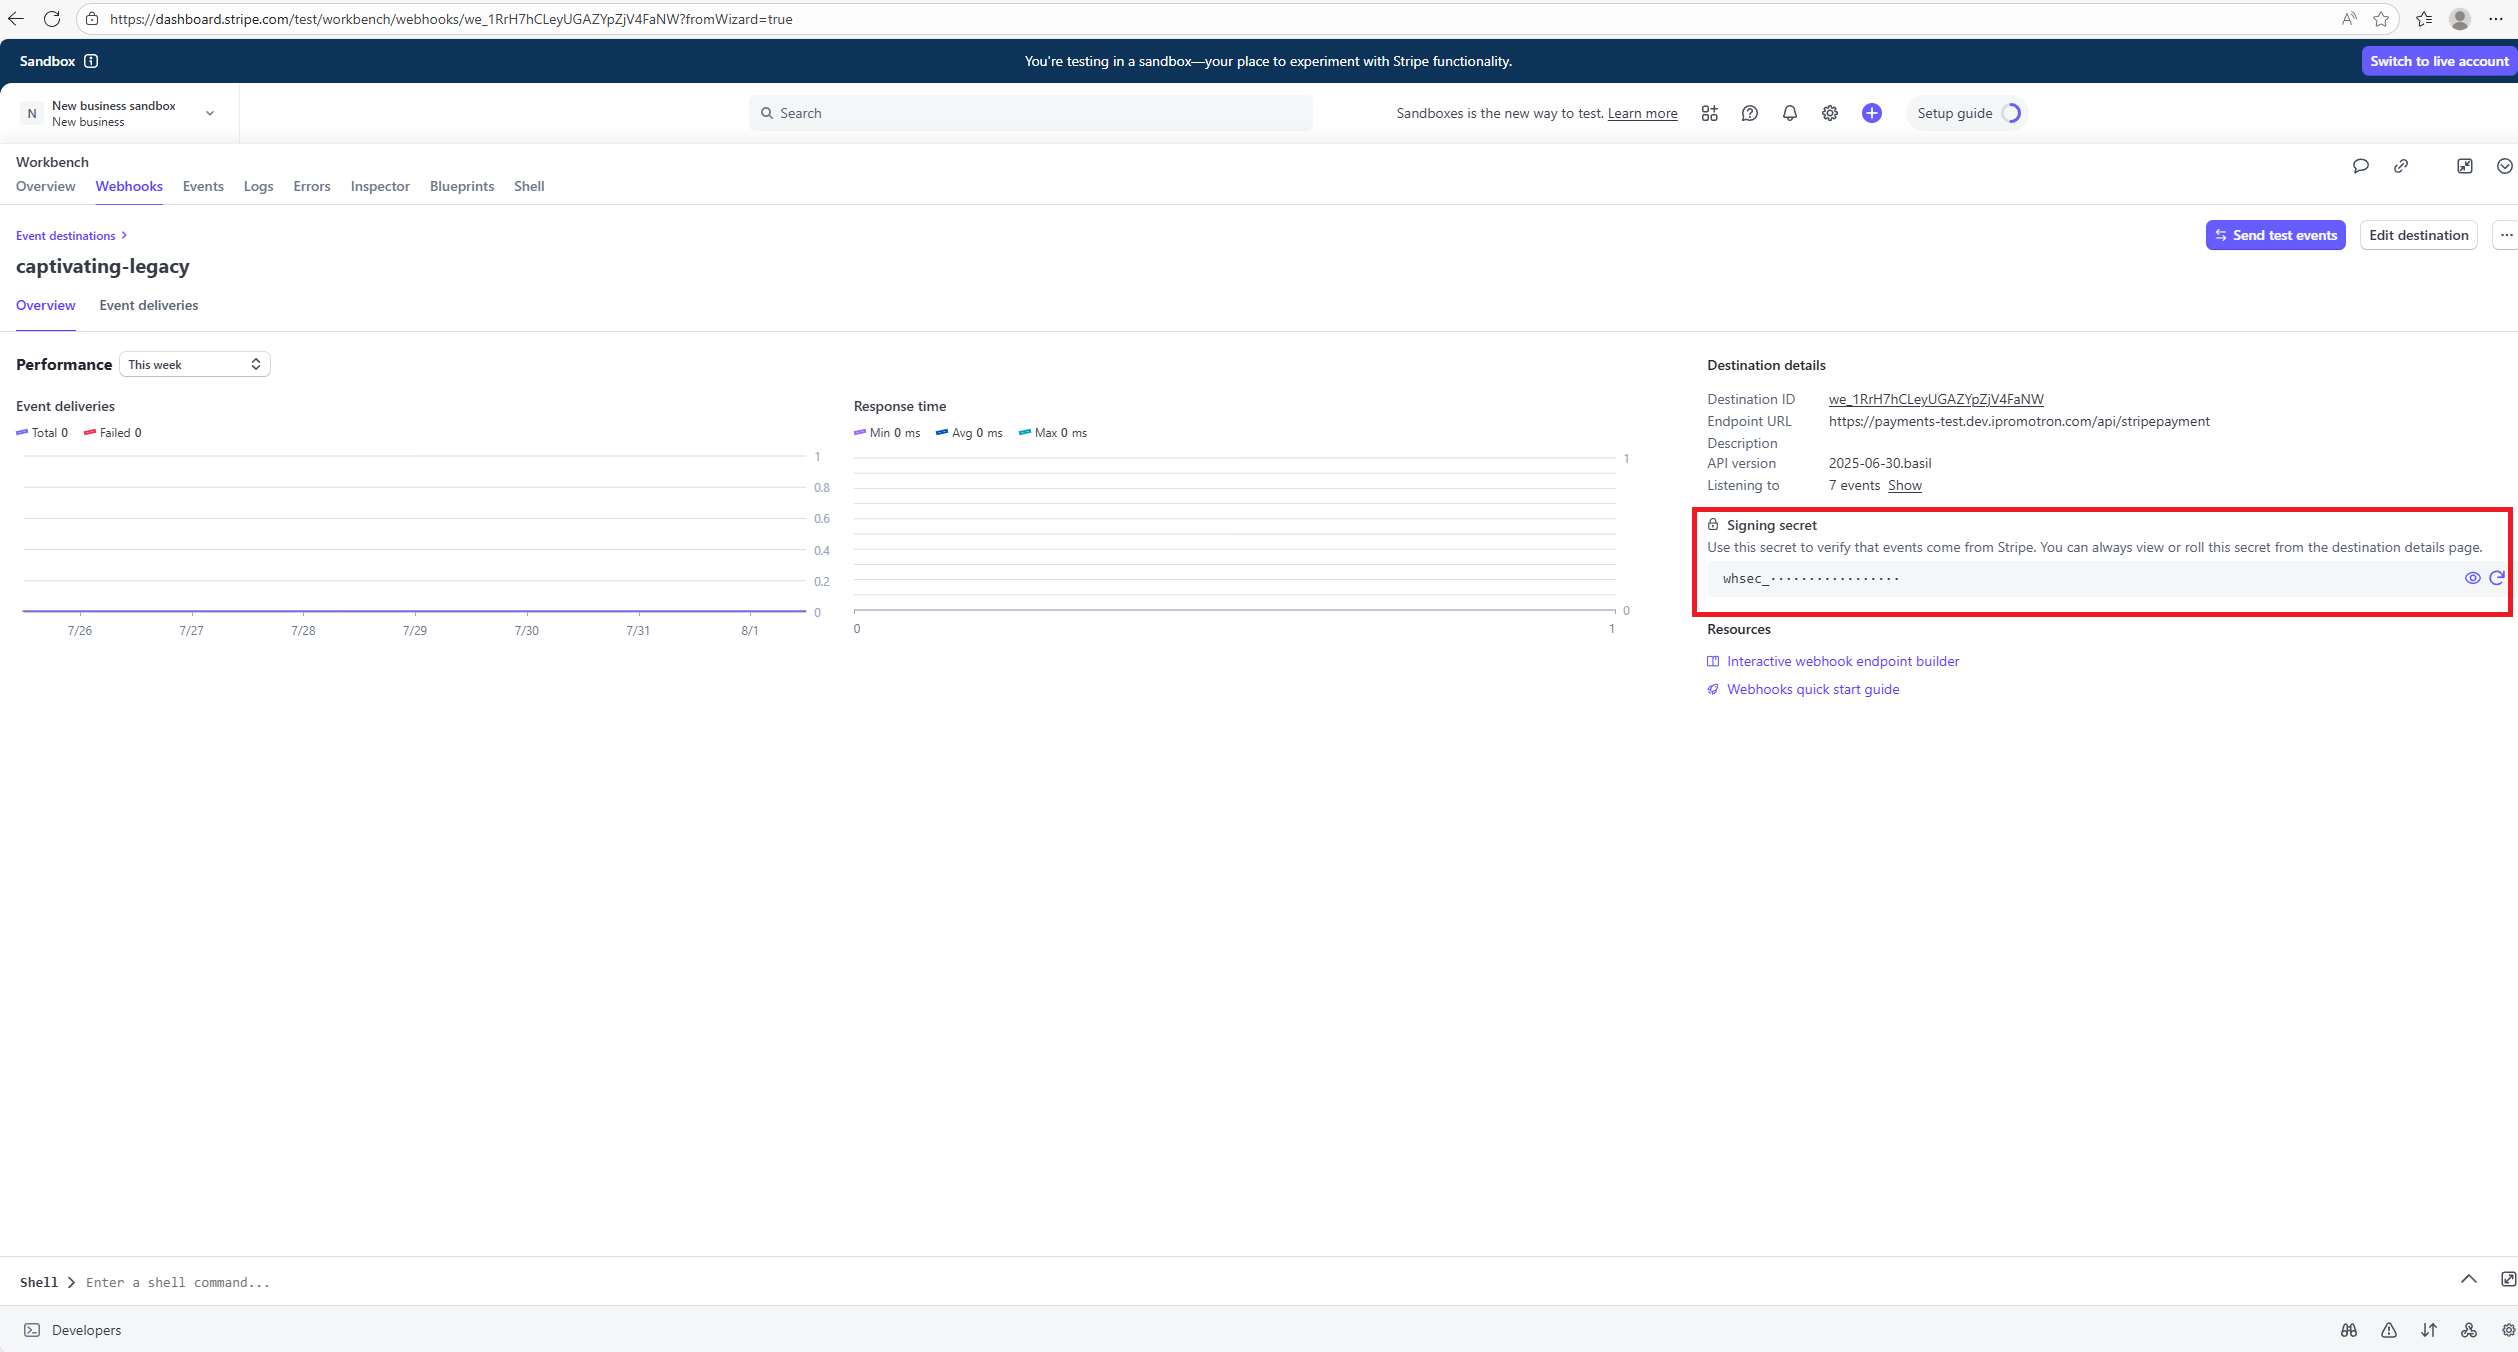Toggle the Failed series legend swatch
Image resolution: width=2518 pixels, height=1352 pixels.
click(90, 433)
